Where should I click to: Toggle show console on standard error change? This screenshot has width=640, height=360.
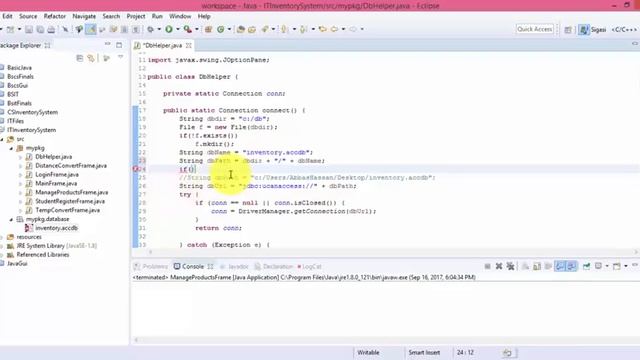(x=571, y=267)
